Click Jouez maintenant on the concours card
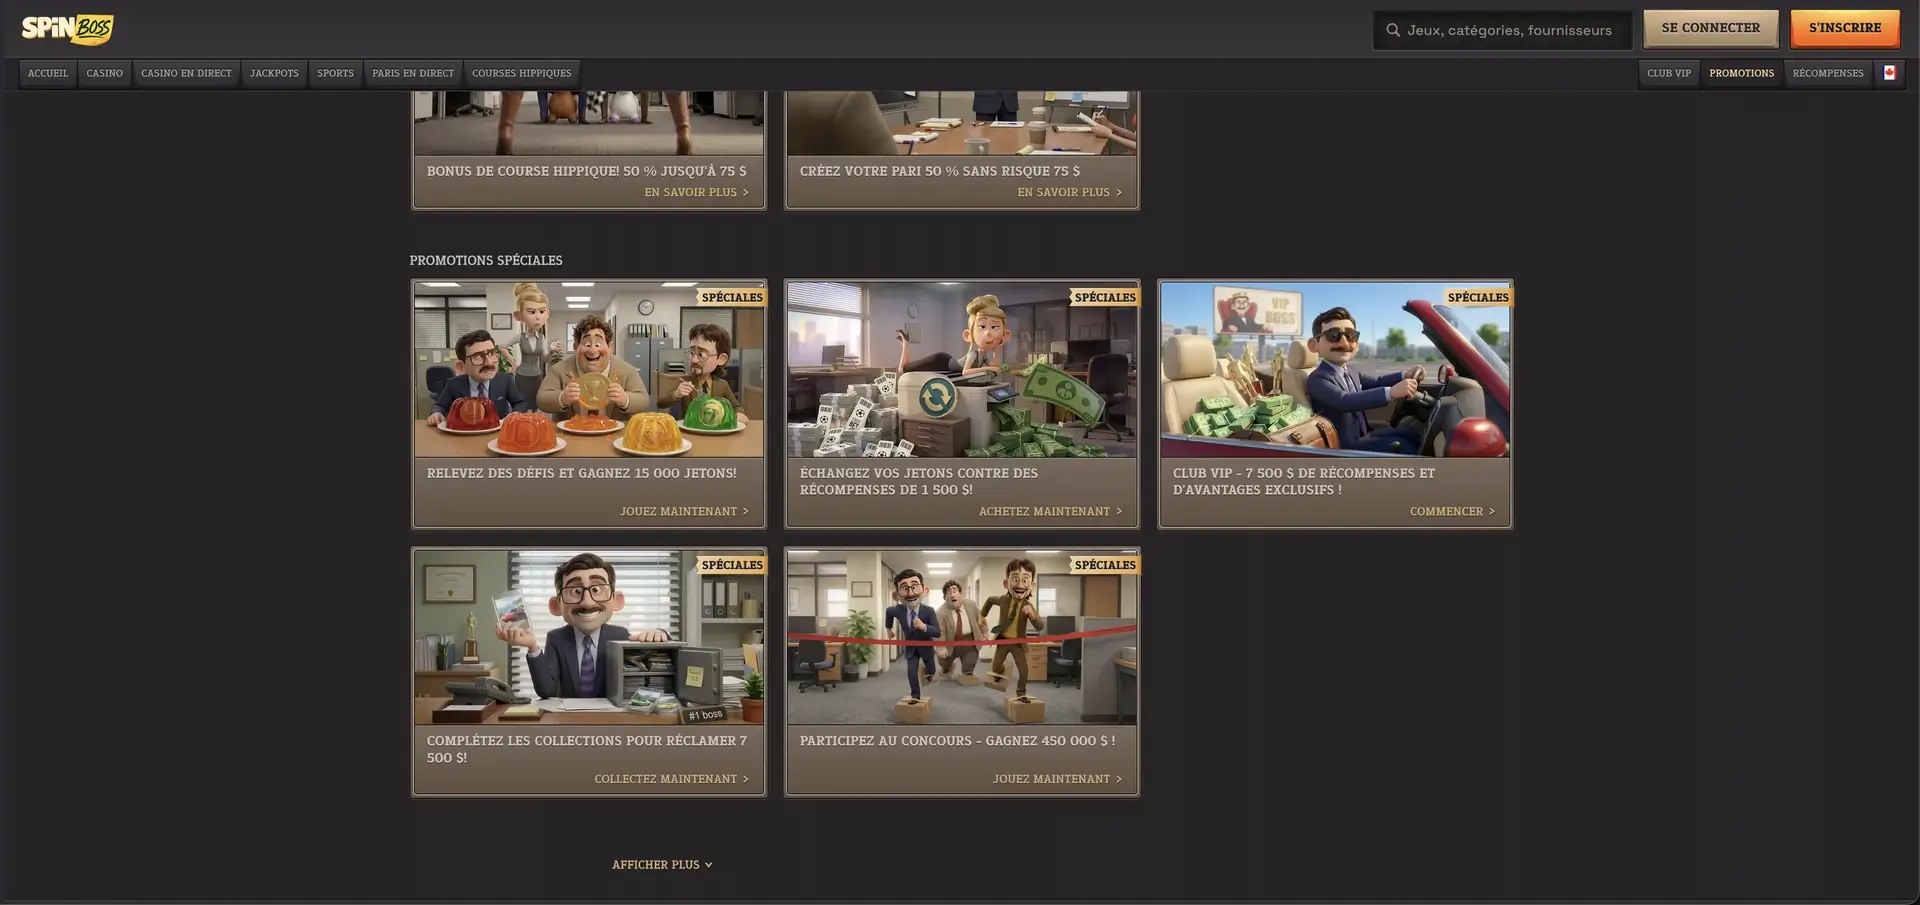 (1057, 779)
